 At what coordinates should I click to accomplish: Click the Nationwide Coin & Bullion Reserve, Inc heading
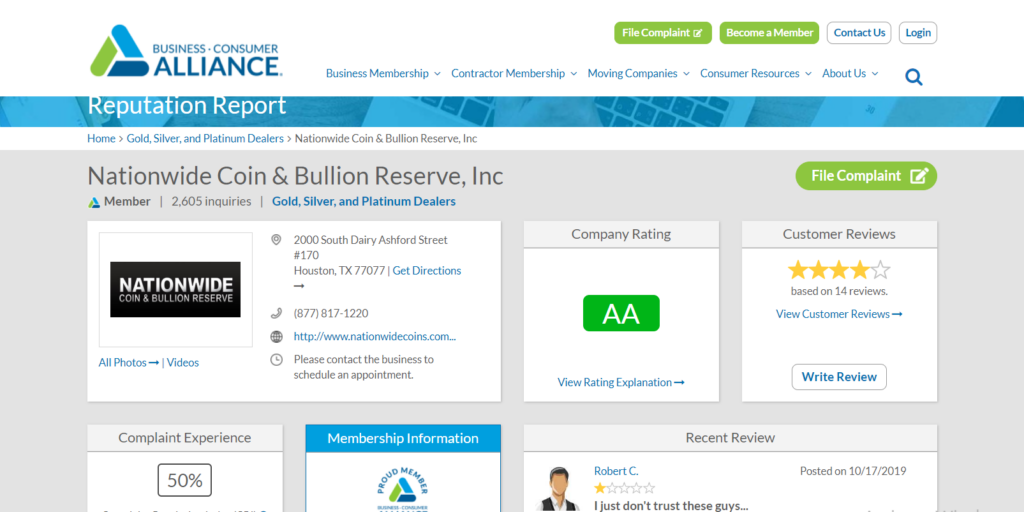point(295,176)
